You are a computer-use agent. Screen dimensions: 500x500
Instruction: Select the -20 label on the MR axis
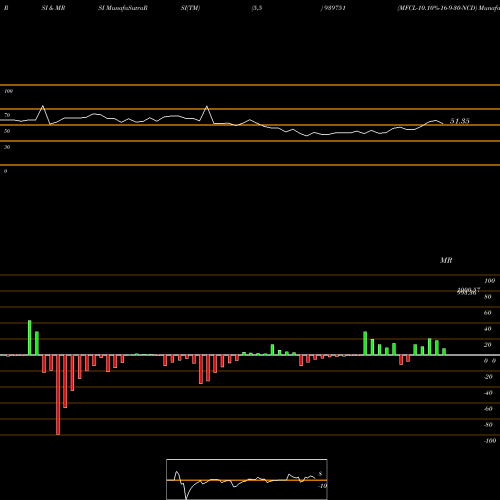488,377
